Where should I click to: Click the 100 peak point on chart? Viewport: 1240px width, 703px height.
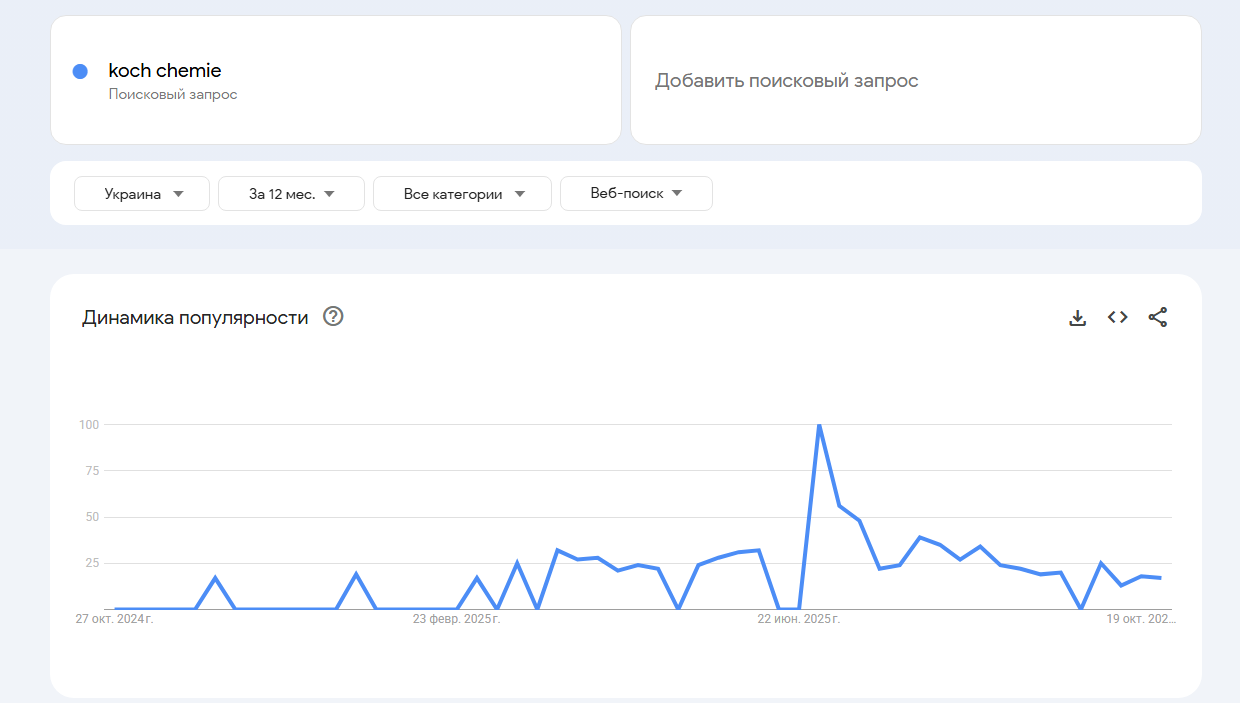[x=819, y=425]
